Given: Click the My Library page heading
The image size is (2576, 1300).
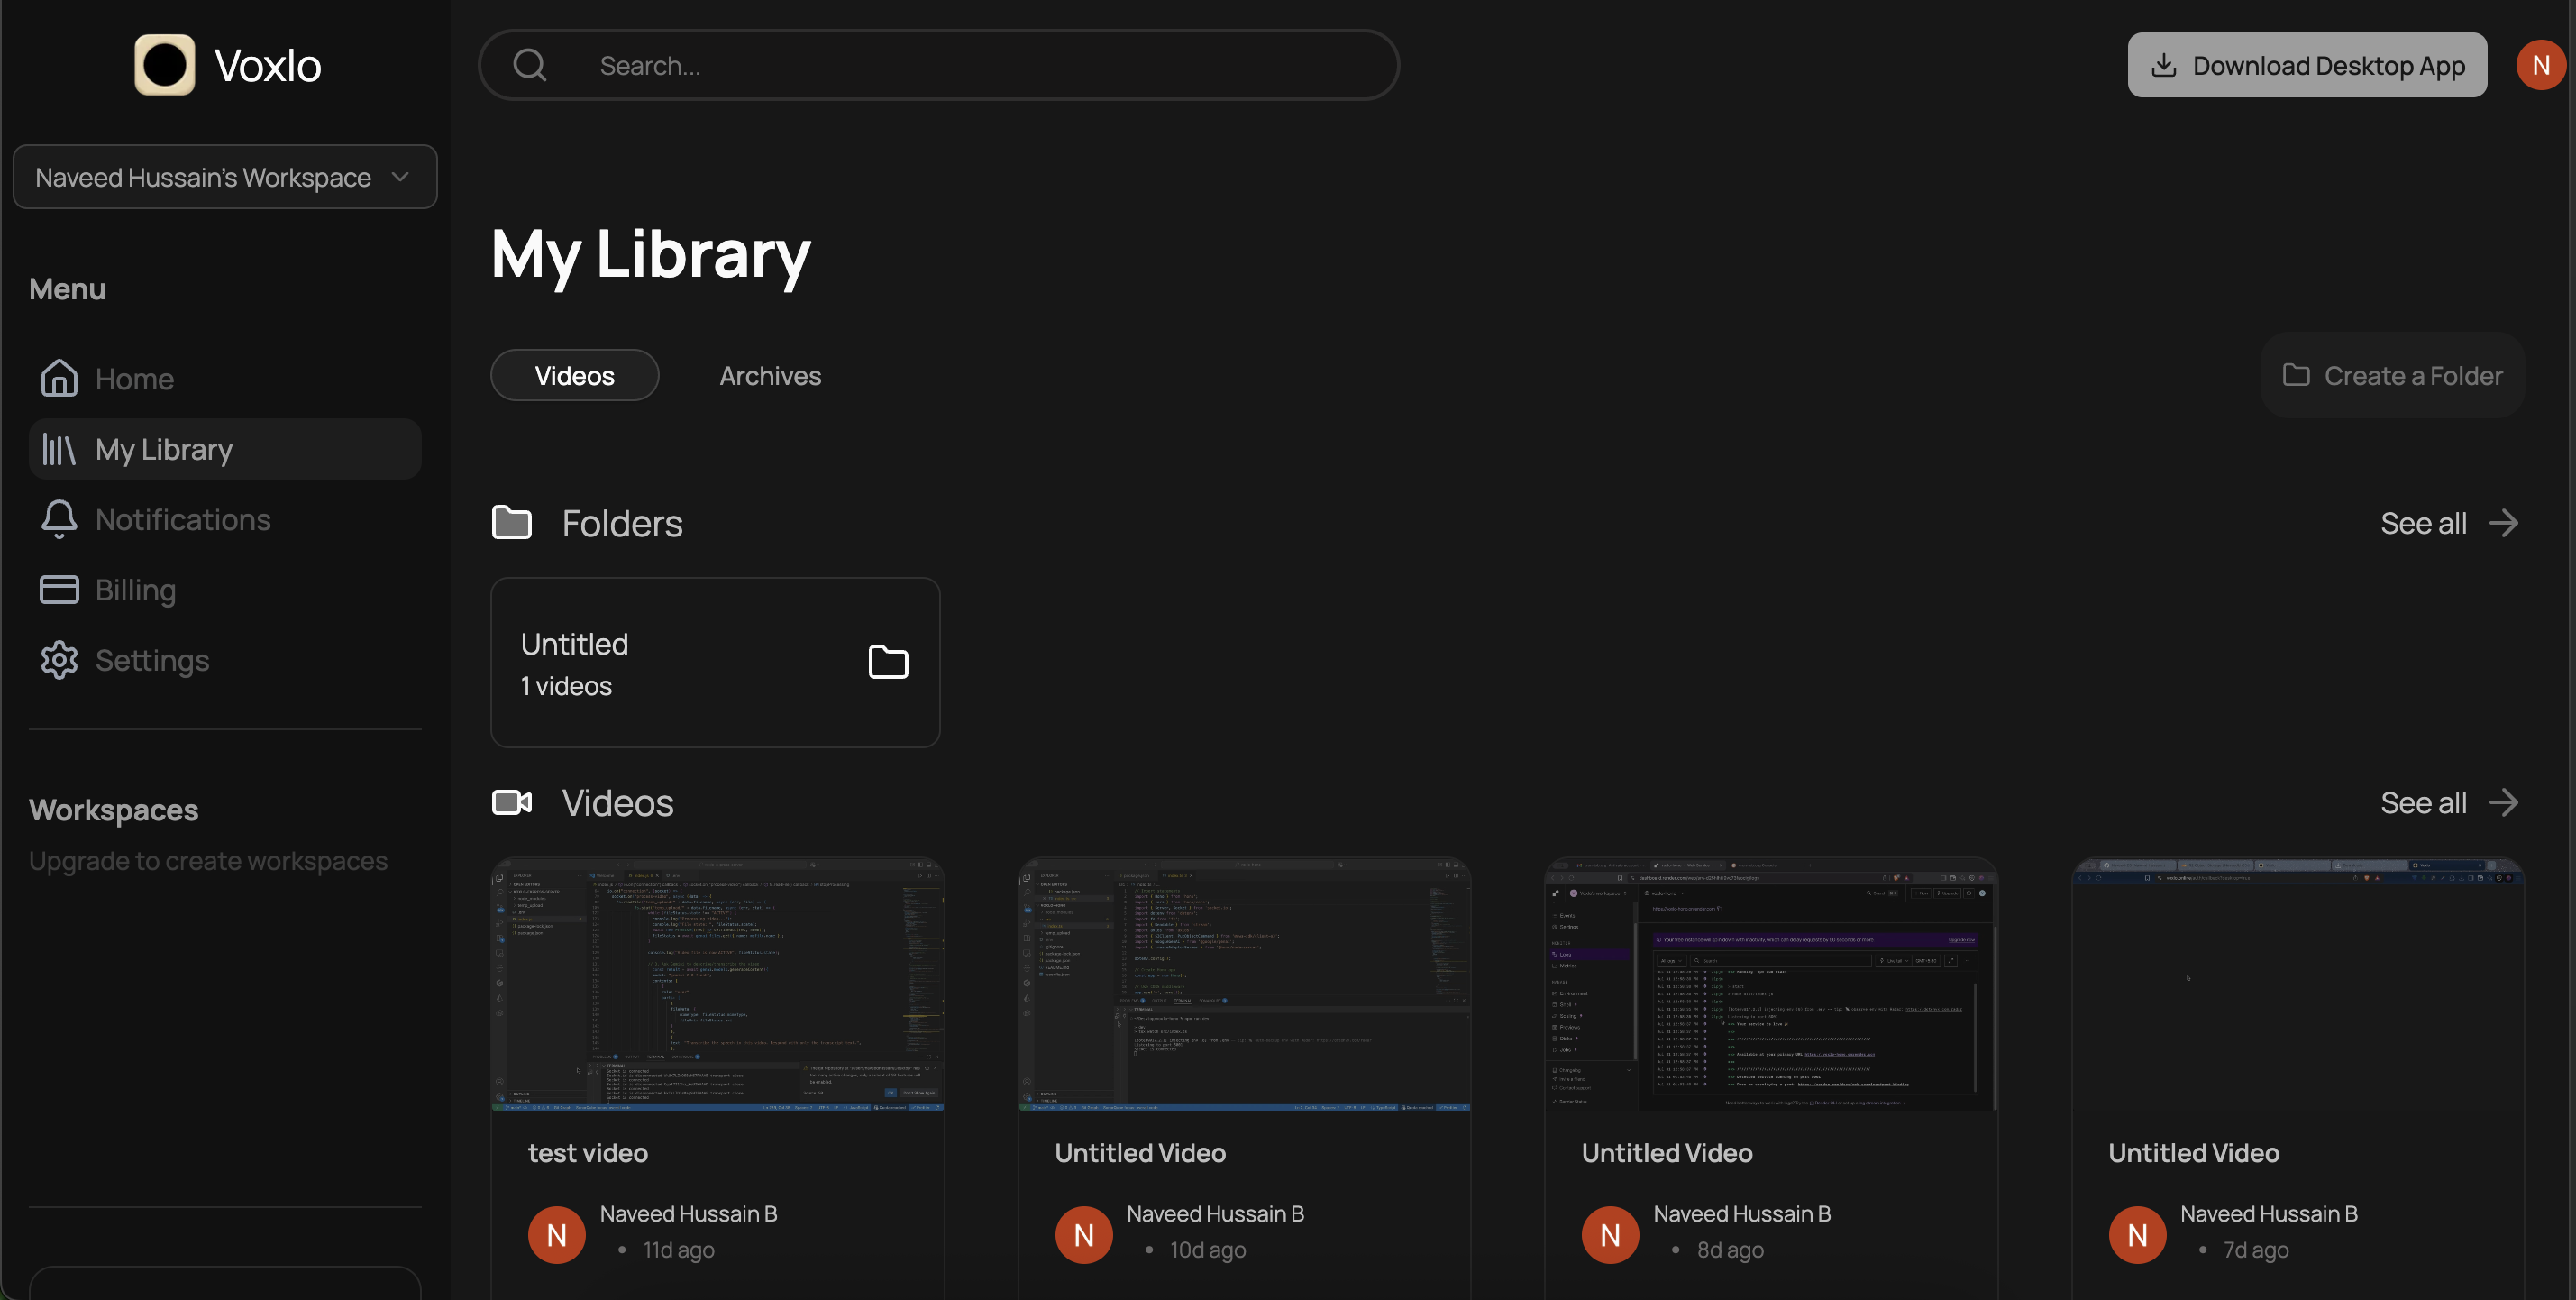Looking at the screenshot, I should [x=650, y=254].
